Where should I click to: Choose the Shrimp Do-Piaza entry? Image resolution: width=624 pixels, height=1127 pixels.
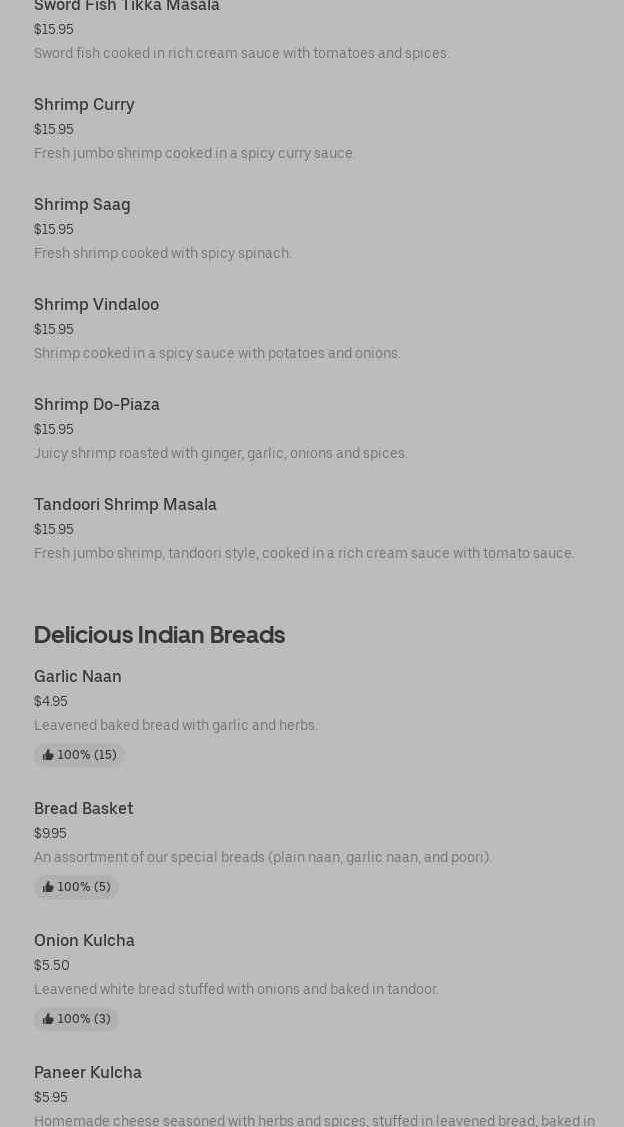(97, 405)
